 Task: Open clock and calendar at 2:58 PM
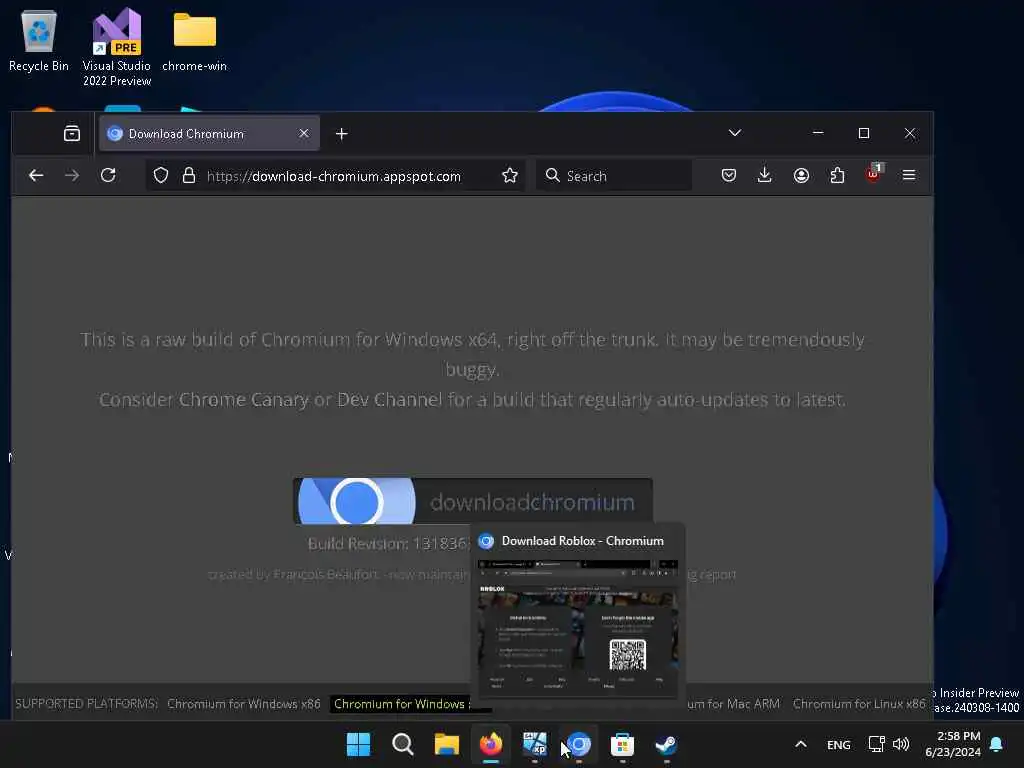pyautogui.click(x=953, y=744)
